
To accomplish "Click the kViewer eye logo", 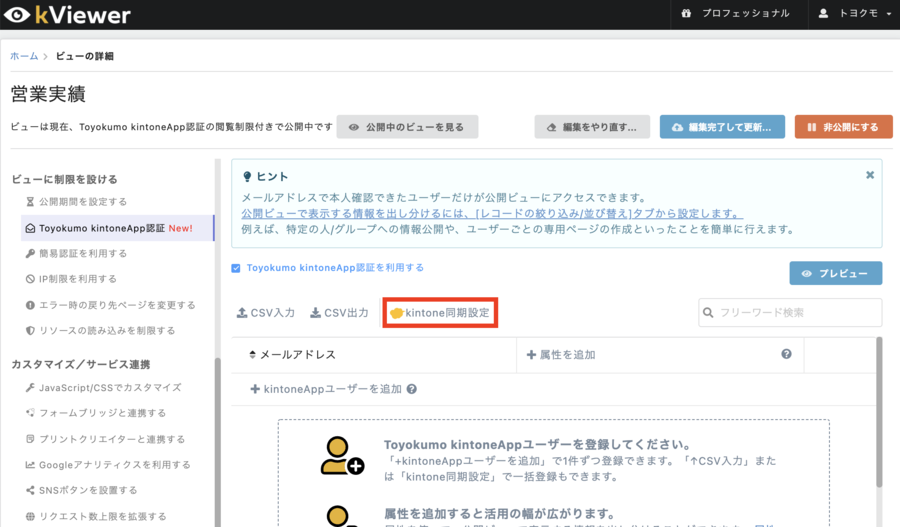I will [17, 15].
